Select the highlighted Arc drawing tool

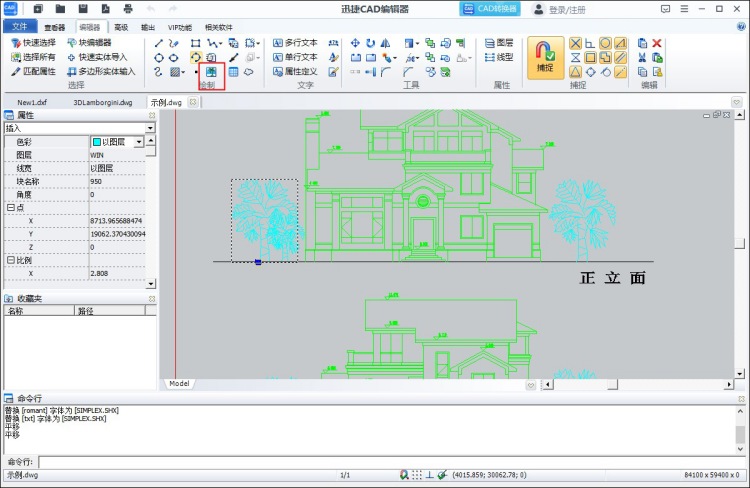[196, 58]
